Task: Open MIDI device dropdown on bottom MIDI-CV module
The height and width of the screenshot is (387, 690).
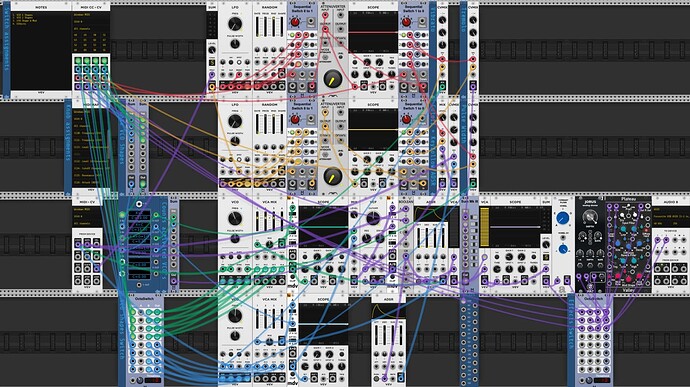Action: click(87, 217)
